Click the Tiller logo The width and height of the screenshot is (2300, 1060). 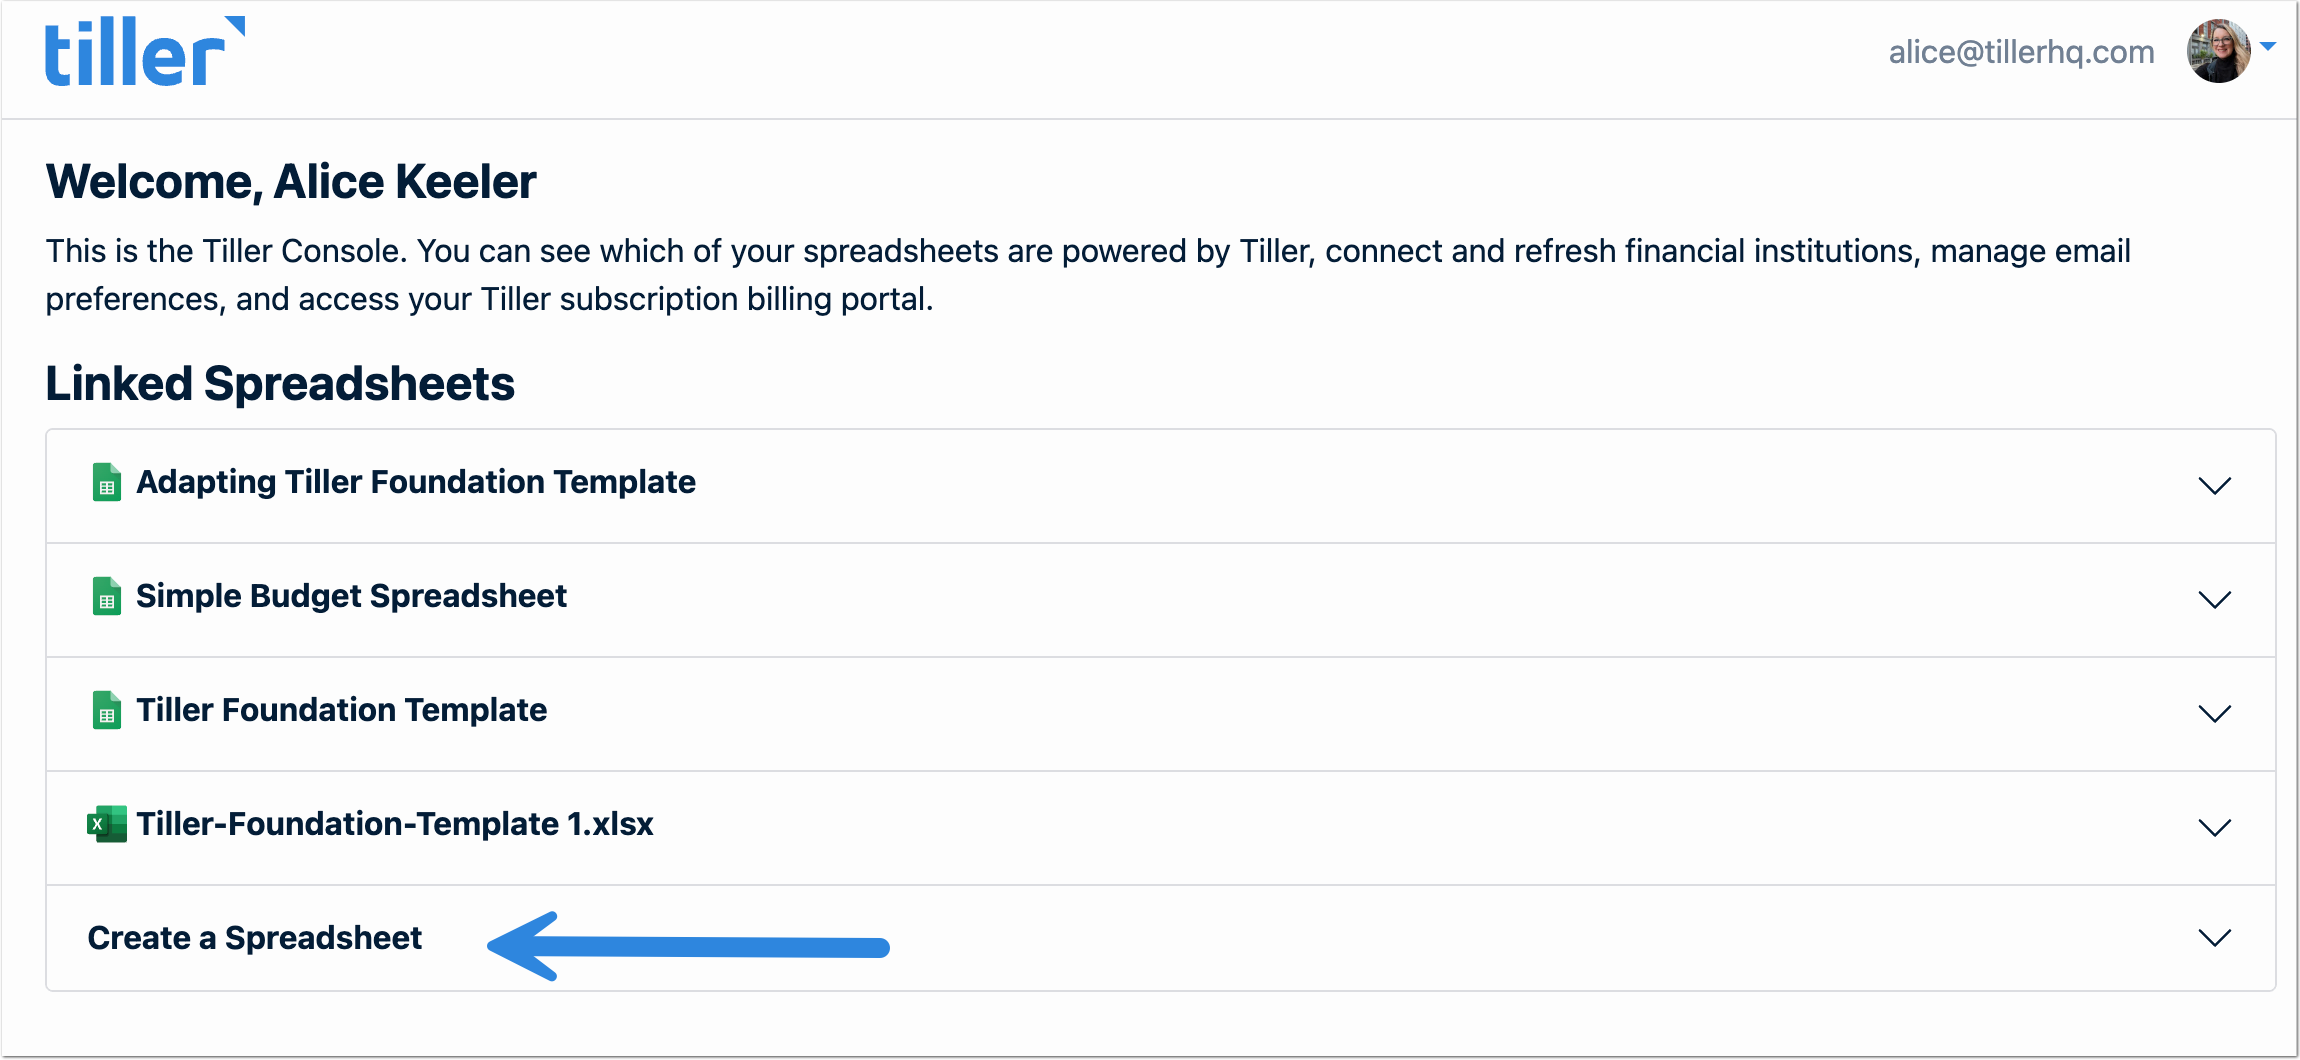click(x=144, y=52)
